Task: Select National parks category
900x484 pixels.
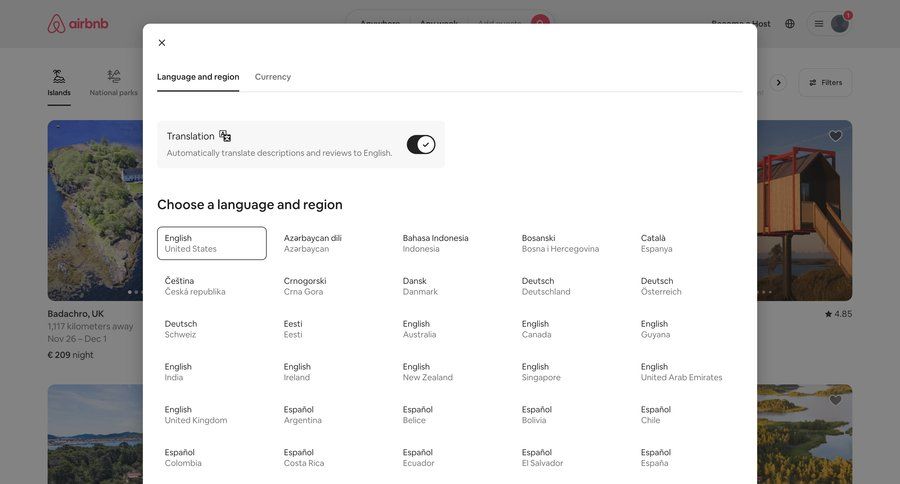Action: pos(114,83)
